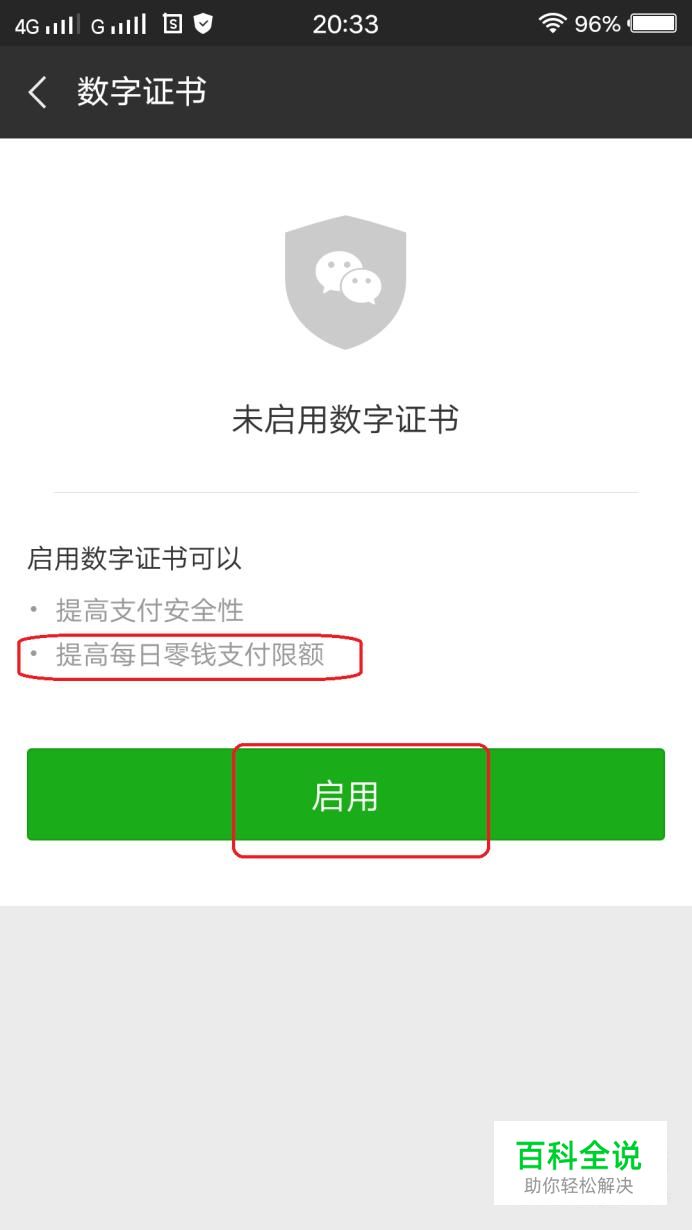Tap the 助你轻松解决 caption text
Image resolution: width=692 pixels, height=1230 pixels.
579,1187
